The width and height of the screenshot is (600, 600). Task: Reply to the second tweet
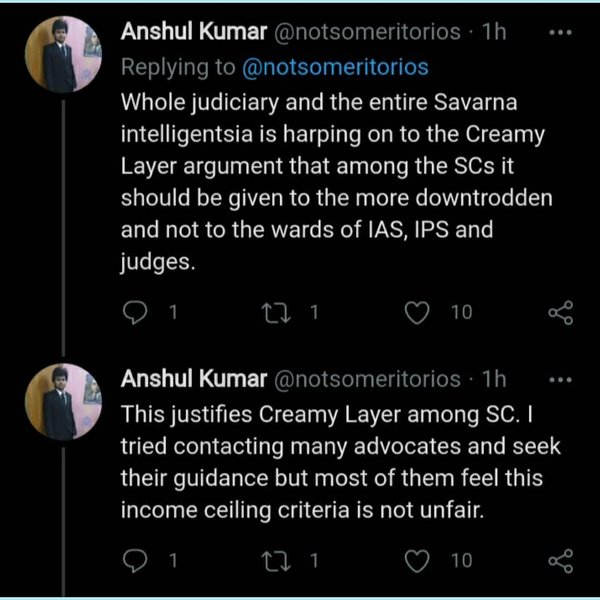[135, 561]
